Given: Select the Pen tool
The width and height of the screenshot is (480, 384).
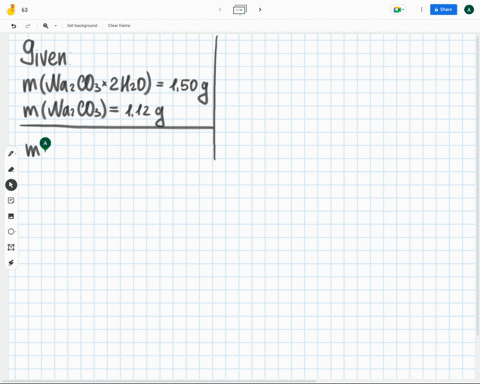Looking at the screenshot, I should point(11,153).
